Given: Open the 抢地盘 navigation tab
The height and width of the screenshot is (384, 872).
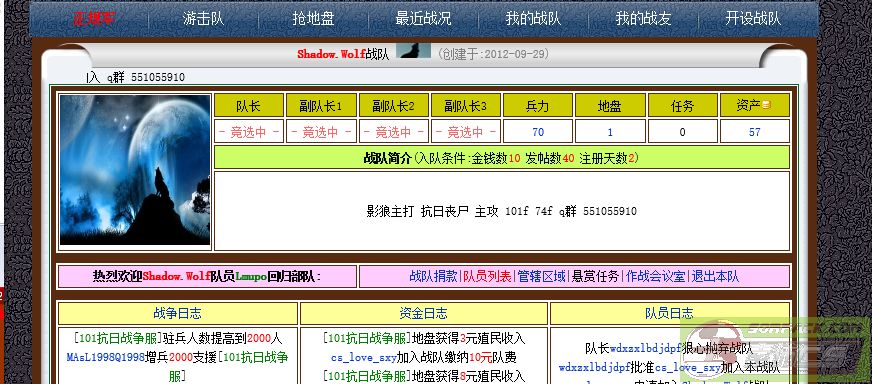Looking at the screenshot, I should (313, 19).
